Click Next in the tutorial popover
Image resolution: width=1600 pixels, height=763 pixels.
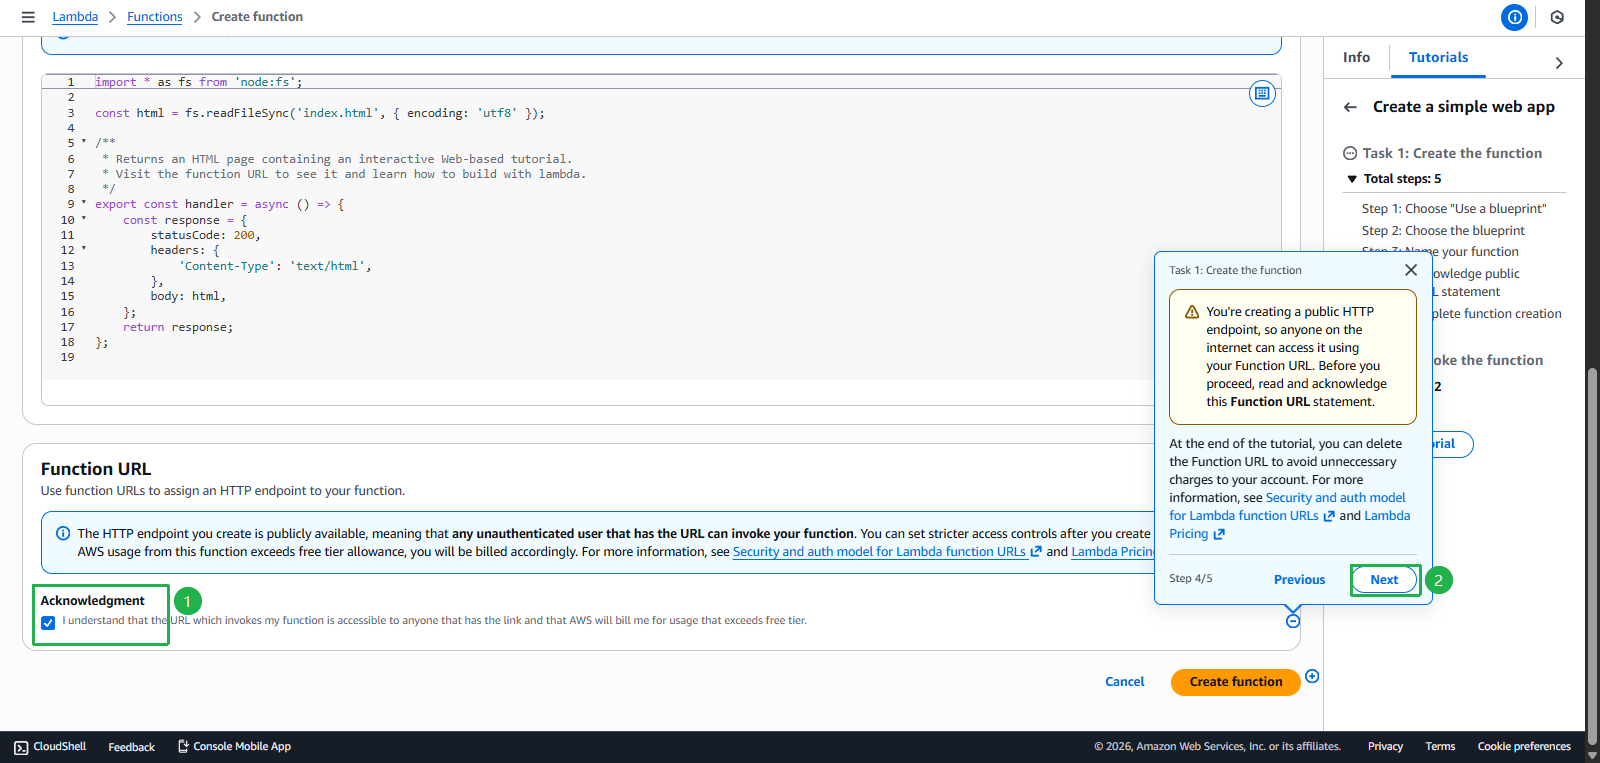point(1384,580)
